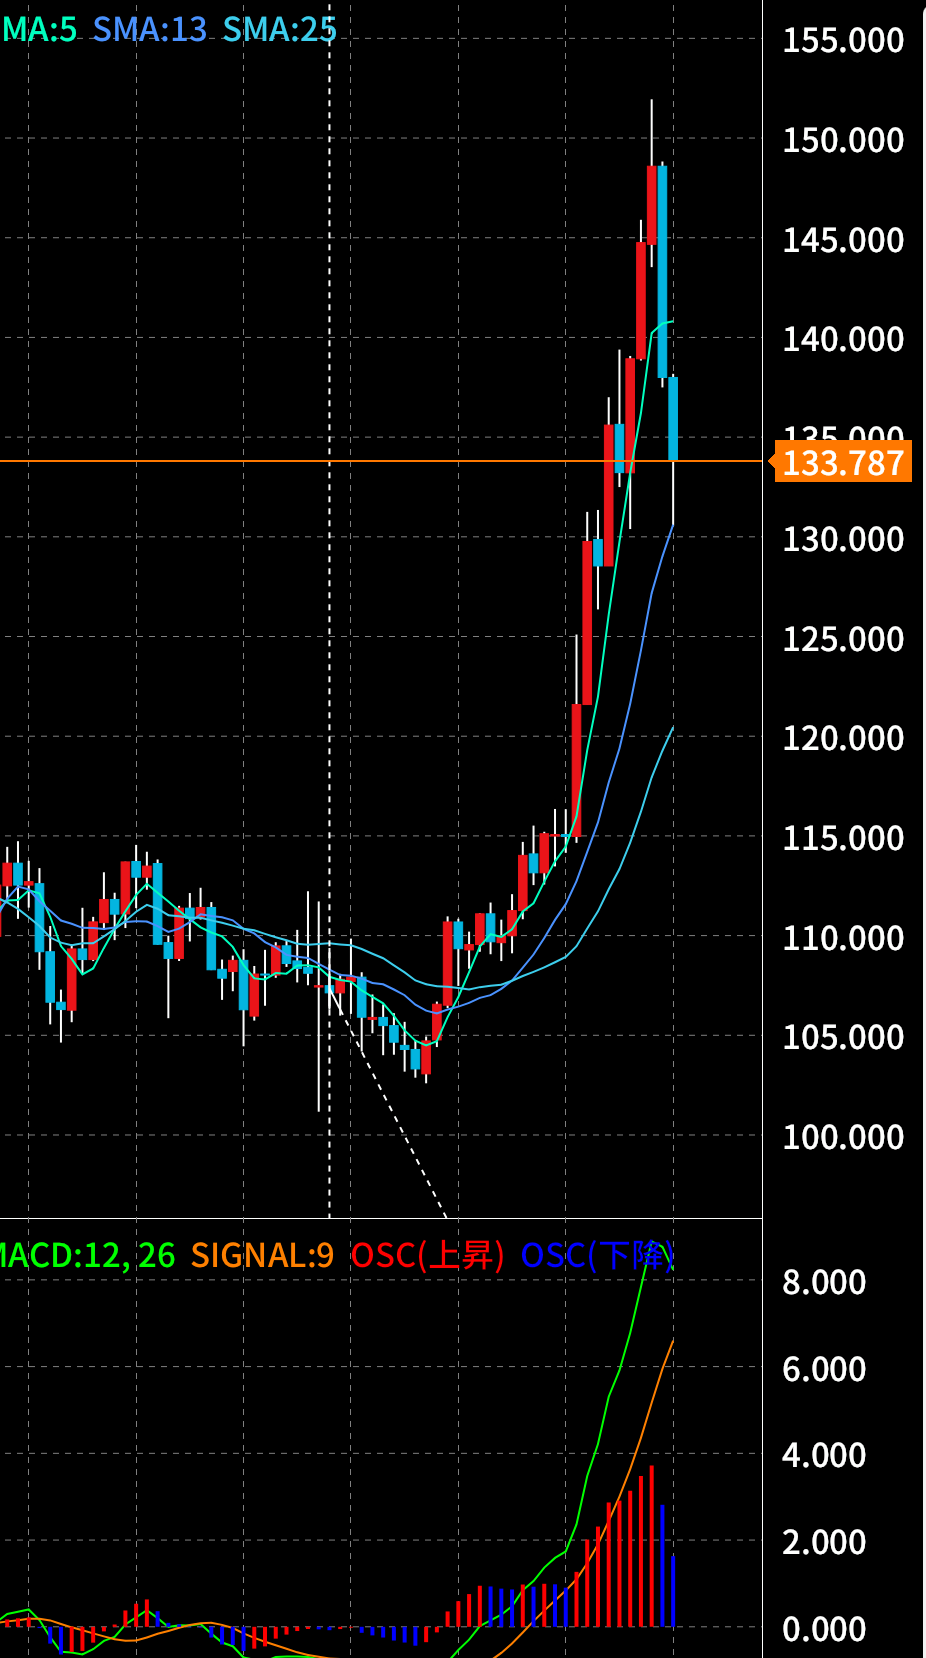Click the 4.000 MACD axis label

pyautogui.click(x=824, y=1455)
